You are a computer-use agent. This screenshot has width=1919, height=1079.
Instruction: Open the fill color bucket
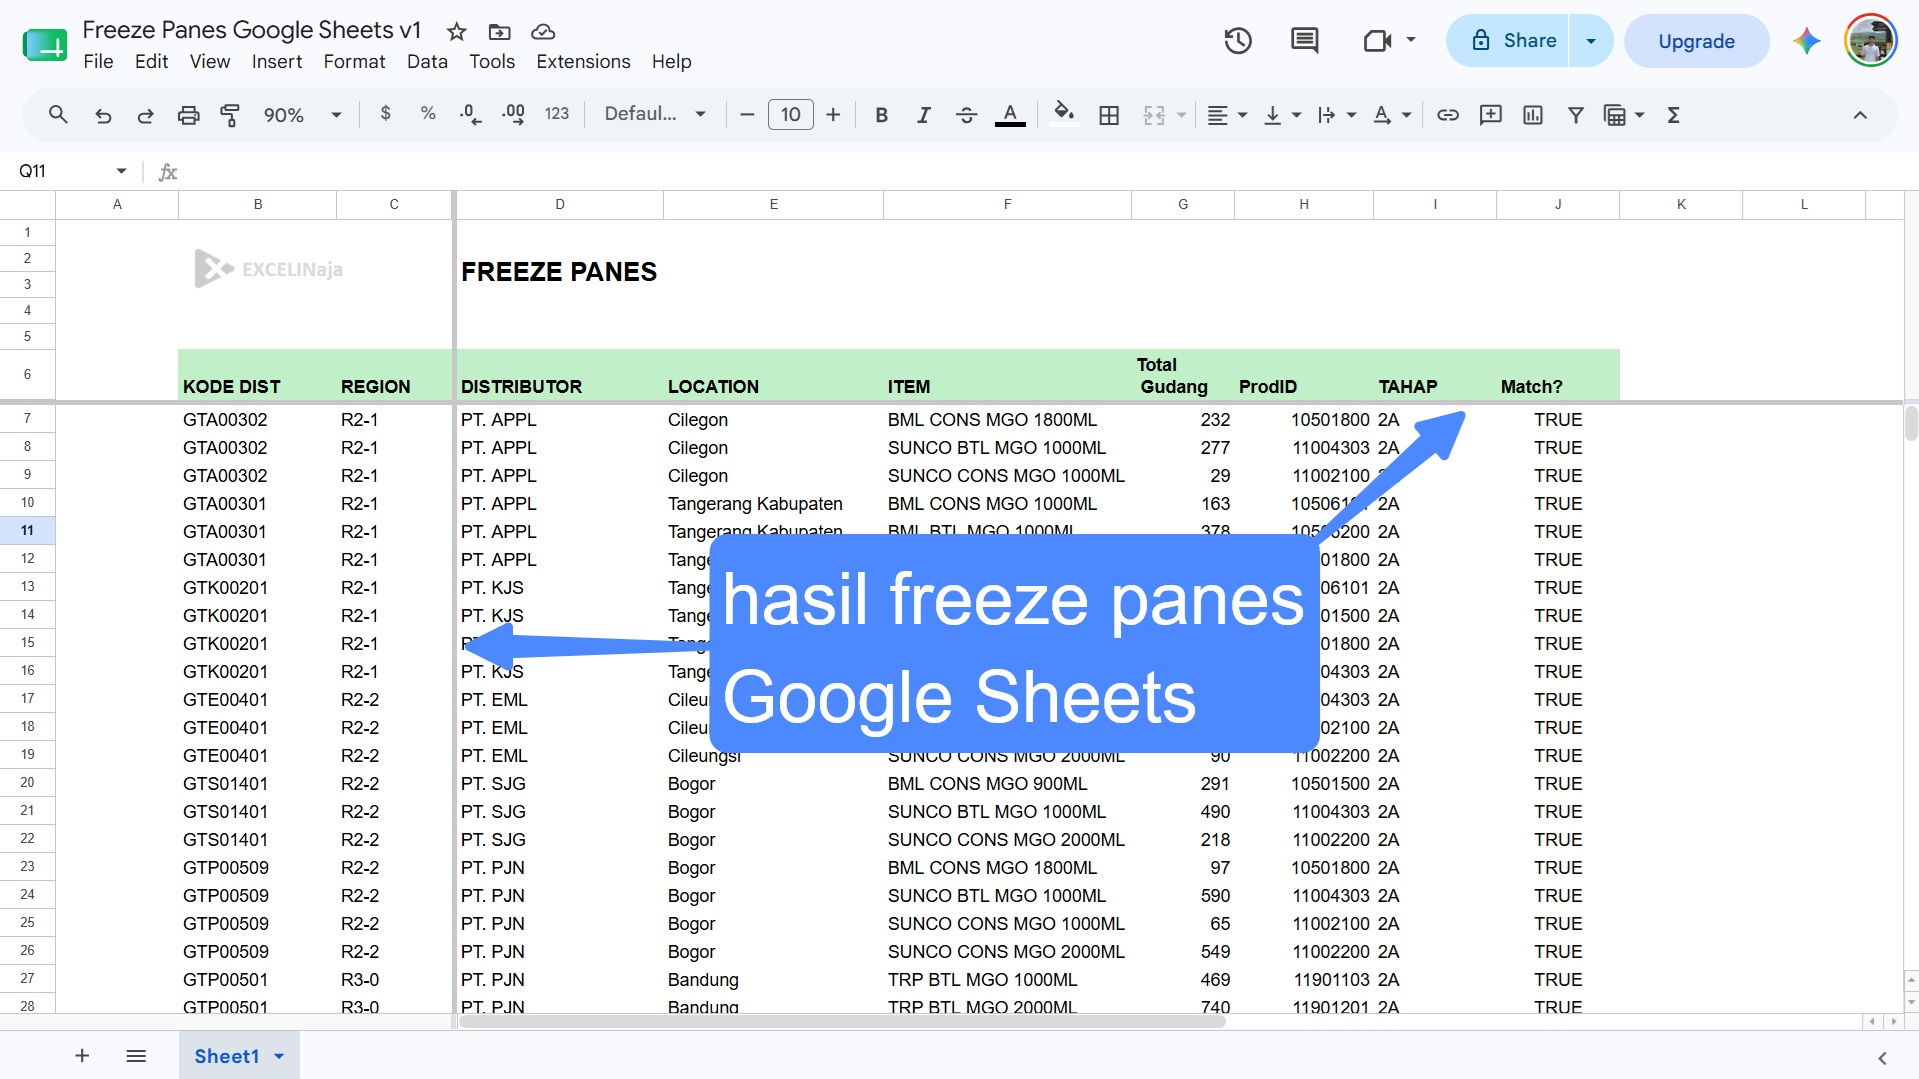tap(1064, 115)
